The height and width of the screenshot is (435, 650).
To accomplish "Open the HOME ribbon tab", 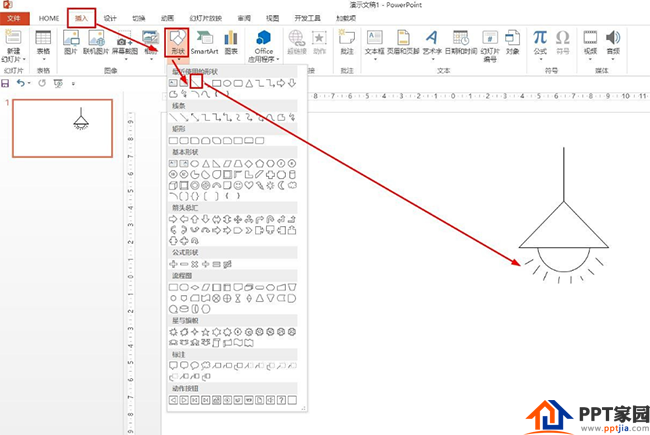I will pyautogui.click(x=49, y=18).
